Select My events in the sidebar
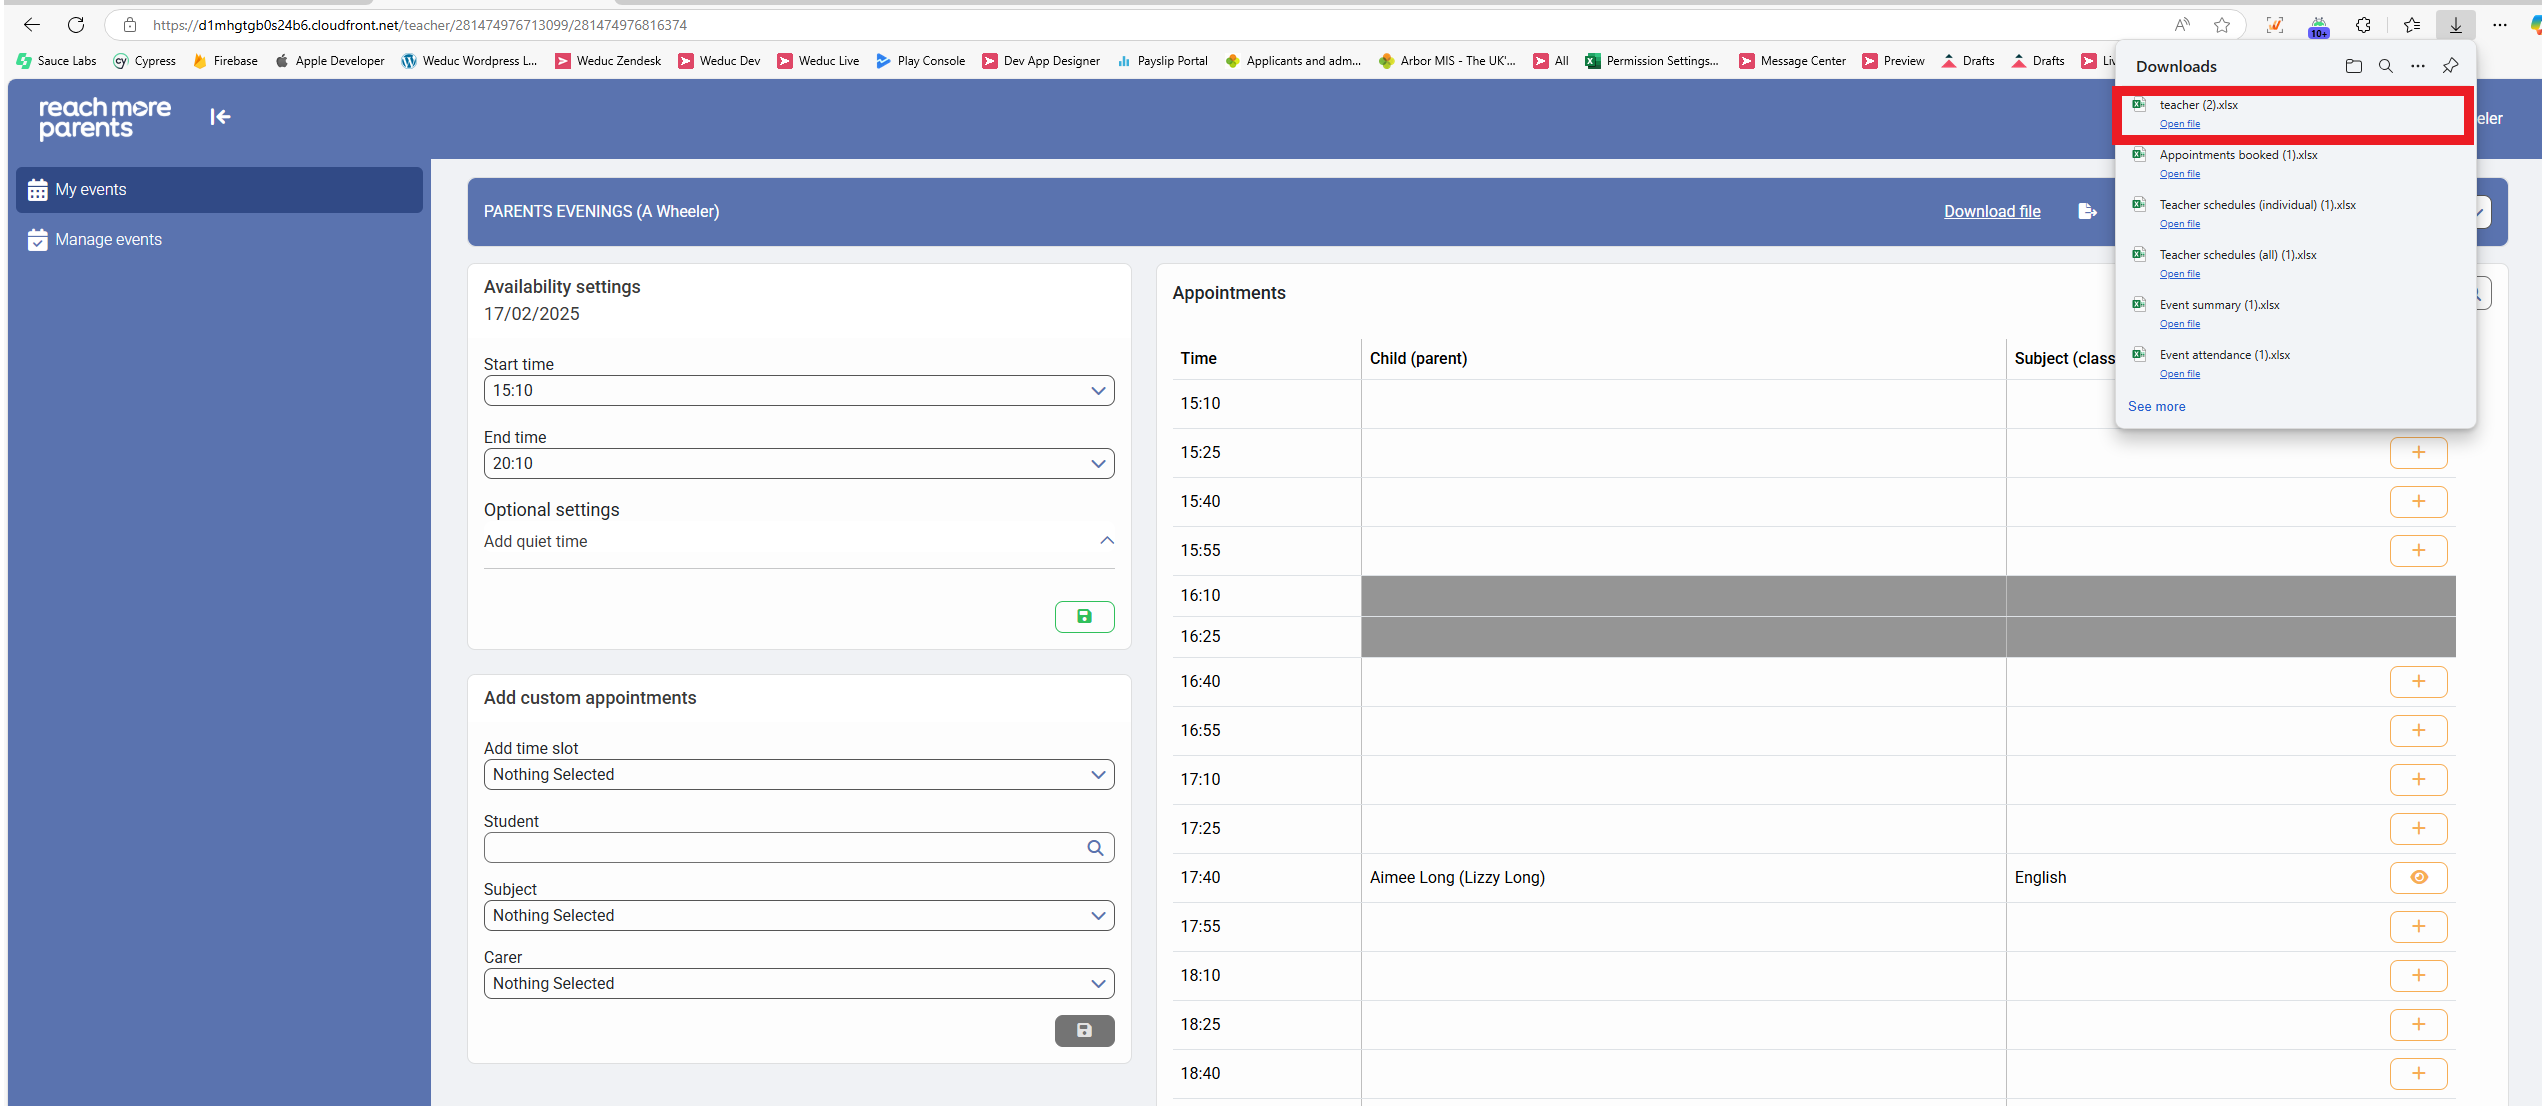The height and width of the screenshot is (1106, 2546). [91, 190]
